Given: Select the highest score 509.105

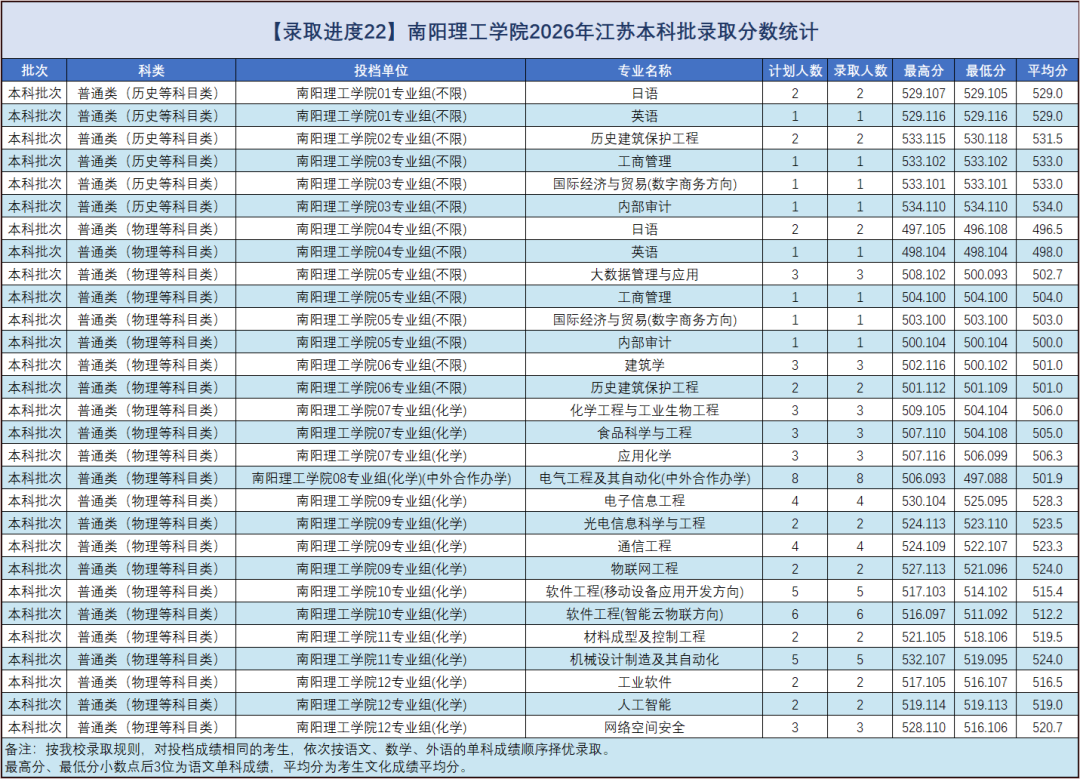Looking at the screenshot, I should pos(924,411).
